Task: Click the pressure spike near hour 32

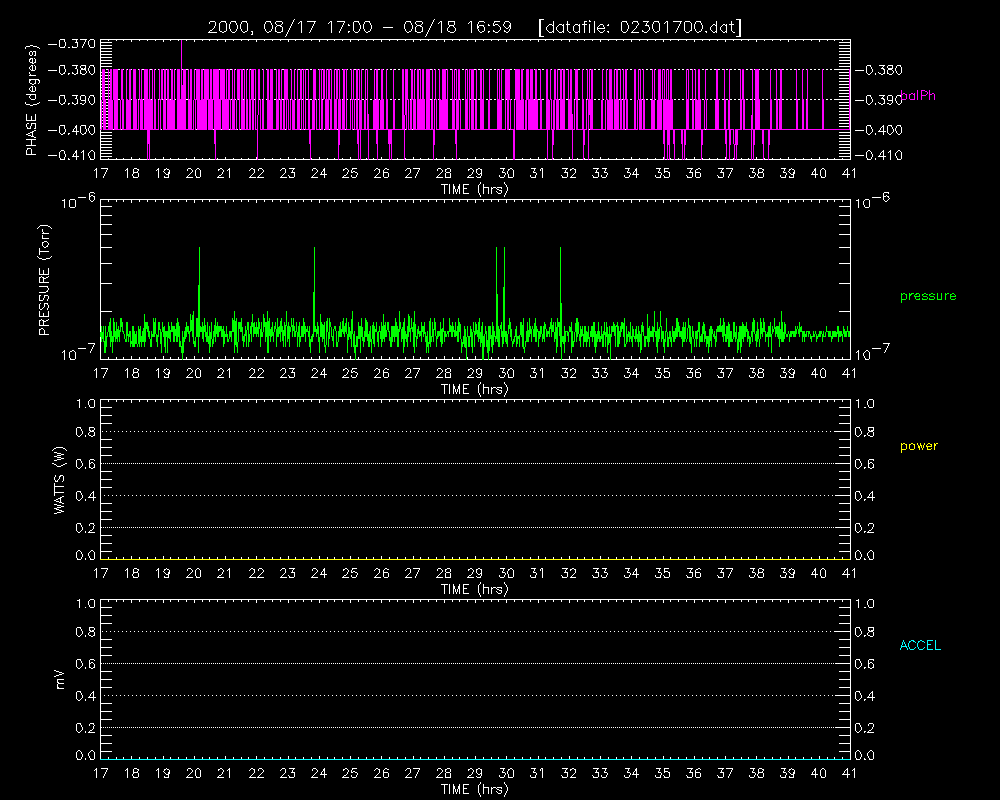Action: point(560,281)
